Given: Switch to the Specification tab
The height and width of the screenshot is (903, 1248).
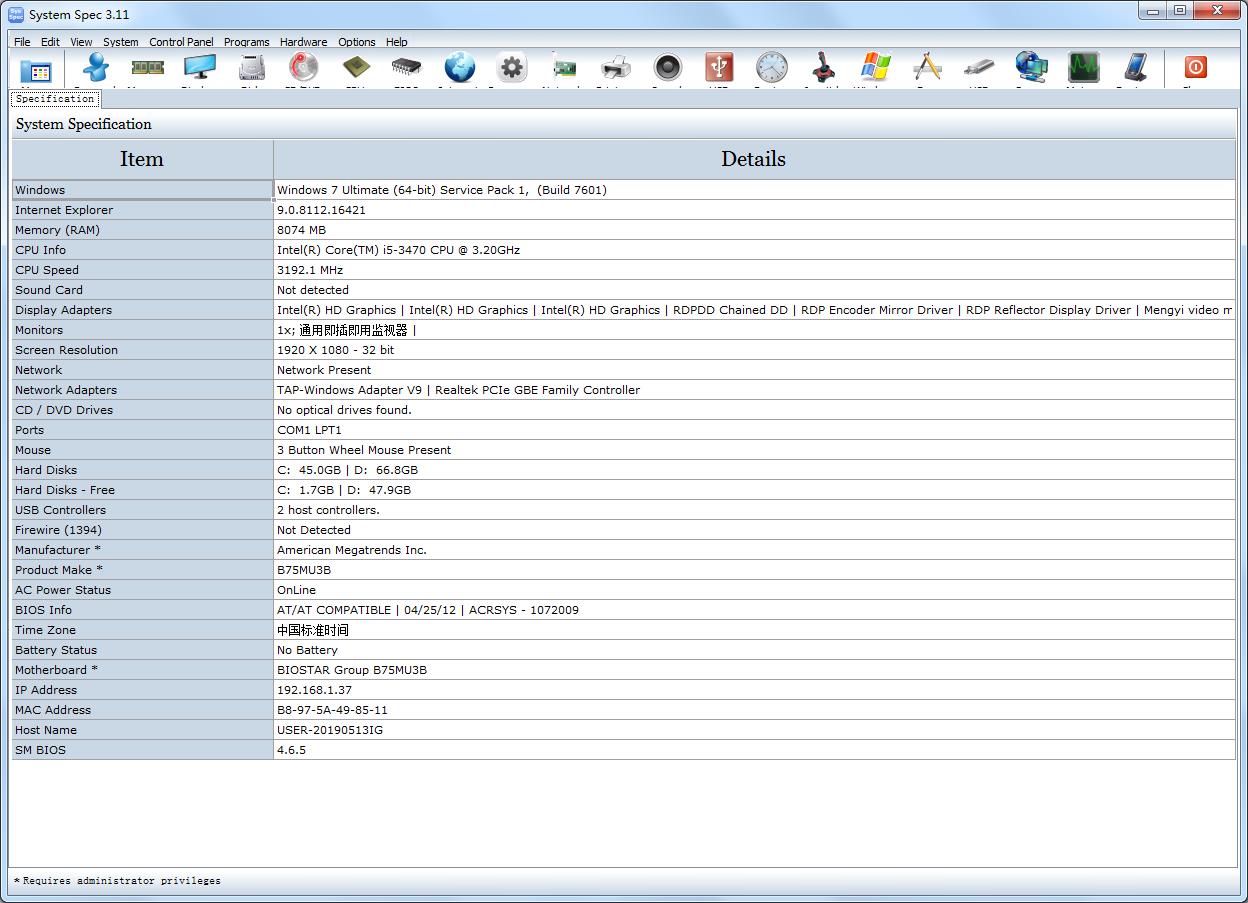Looking at the screenshot, I should 55,99.
